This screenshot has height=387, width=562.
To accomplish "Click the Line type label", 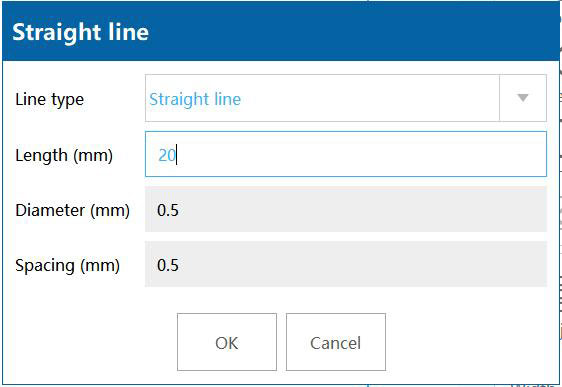I will (49, 100).
